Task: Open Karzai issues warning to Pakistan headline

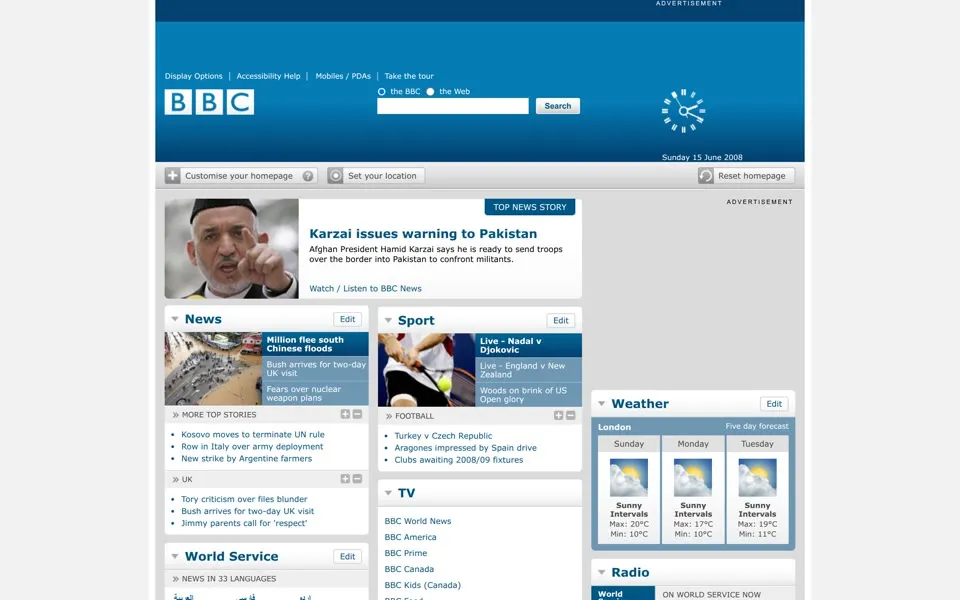Action: pos(423,233)
